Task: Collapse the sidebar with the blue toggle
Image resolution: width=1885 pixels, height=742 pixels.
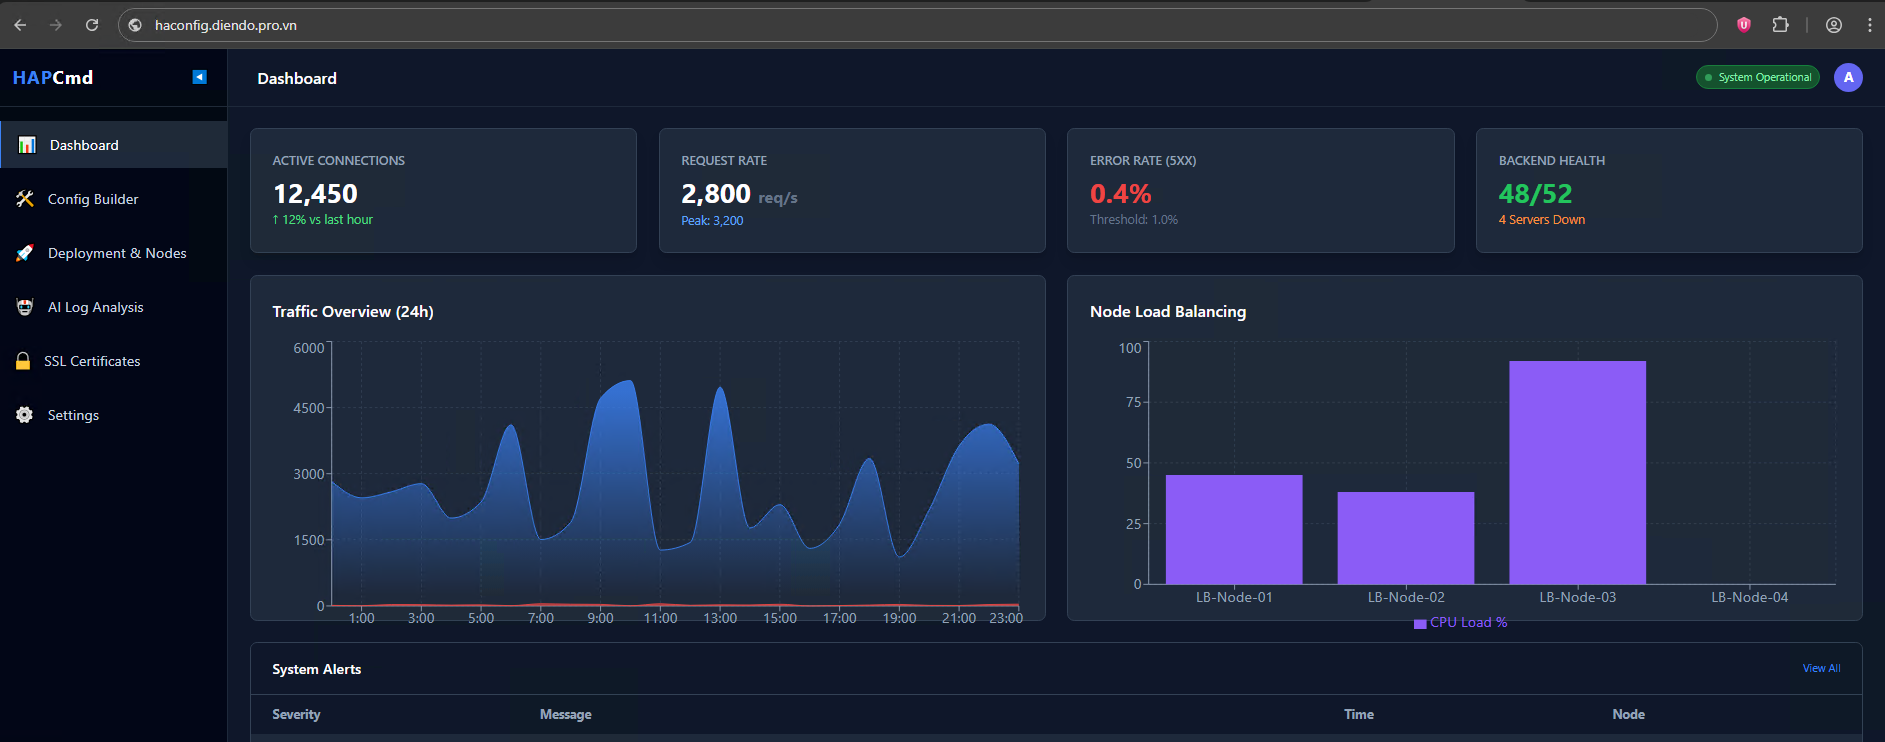Action: click(200, 77)
